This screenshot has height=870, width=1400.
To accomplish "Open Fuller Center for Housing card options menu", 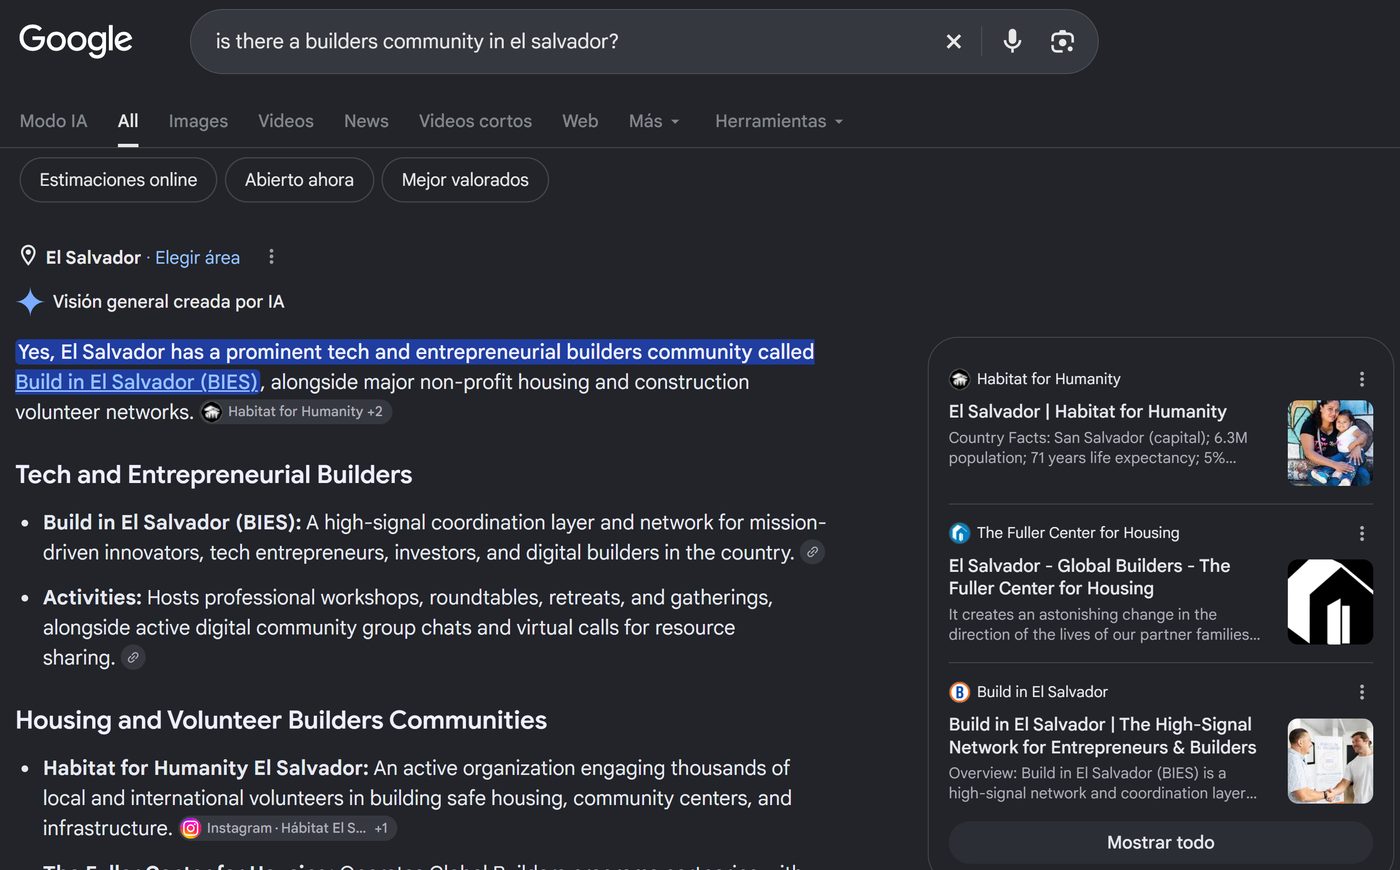I will pos(1361,533).
